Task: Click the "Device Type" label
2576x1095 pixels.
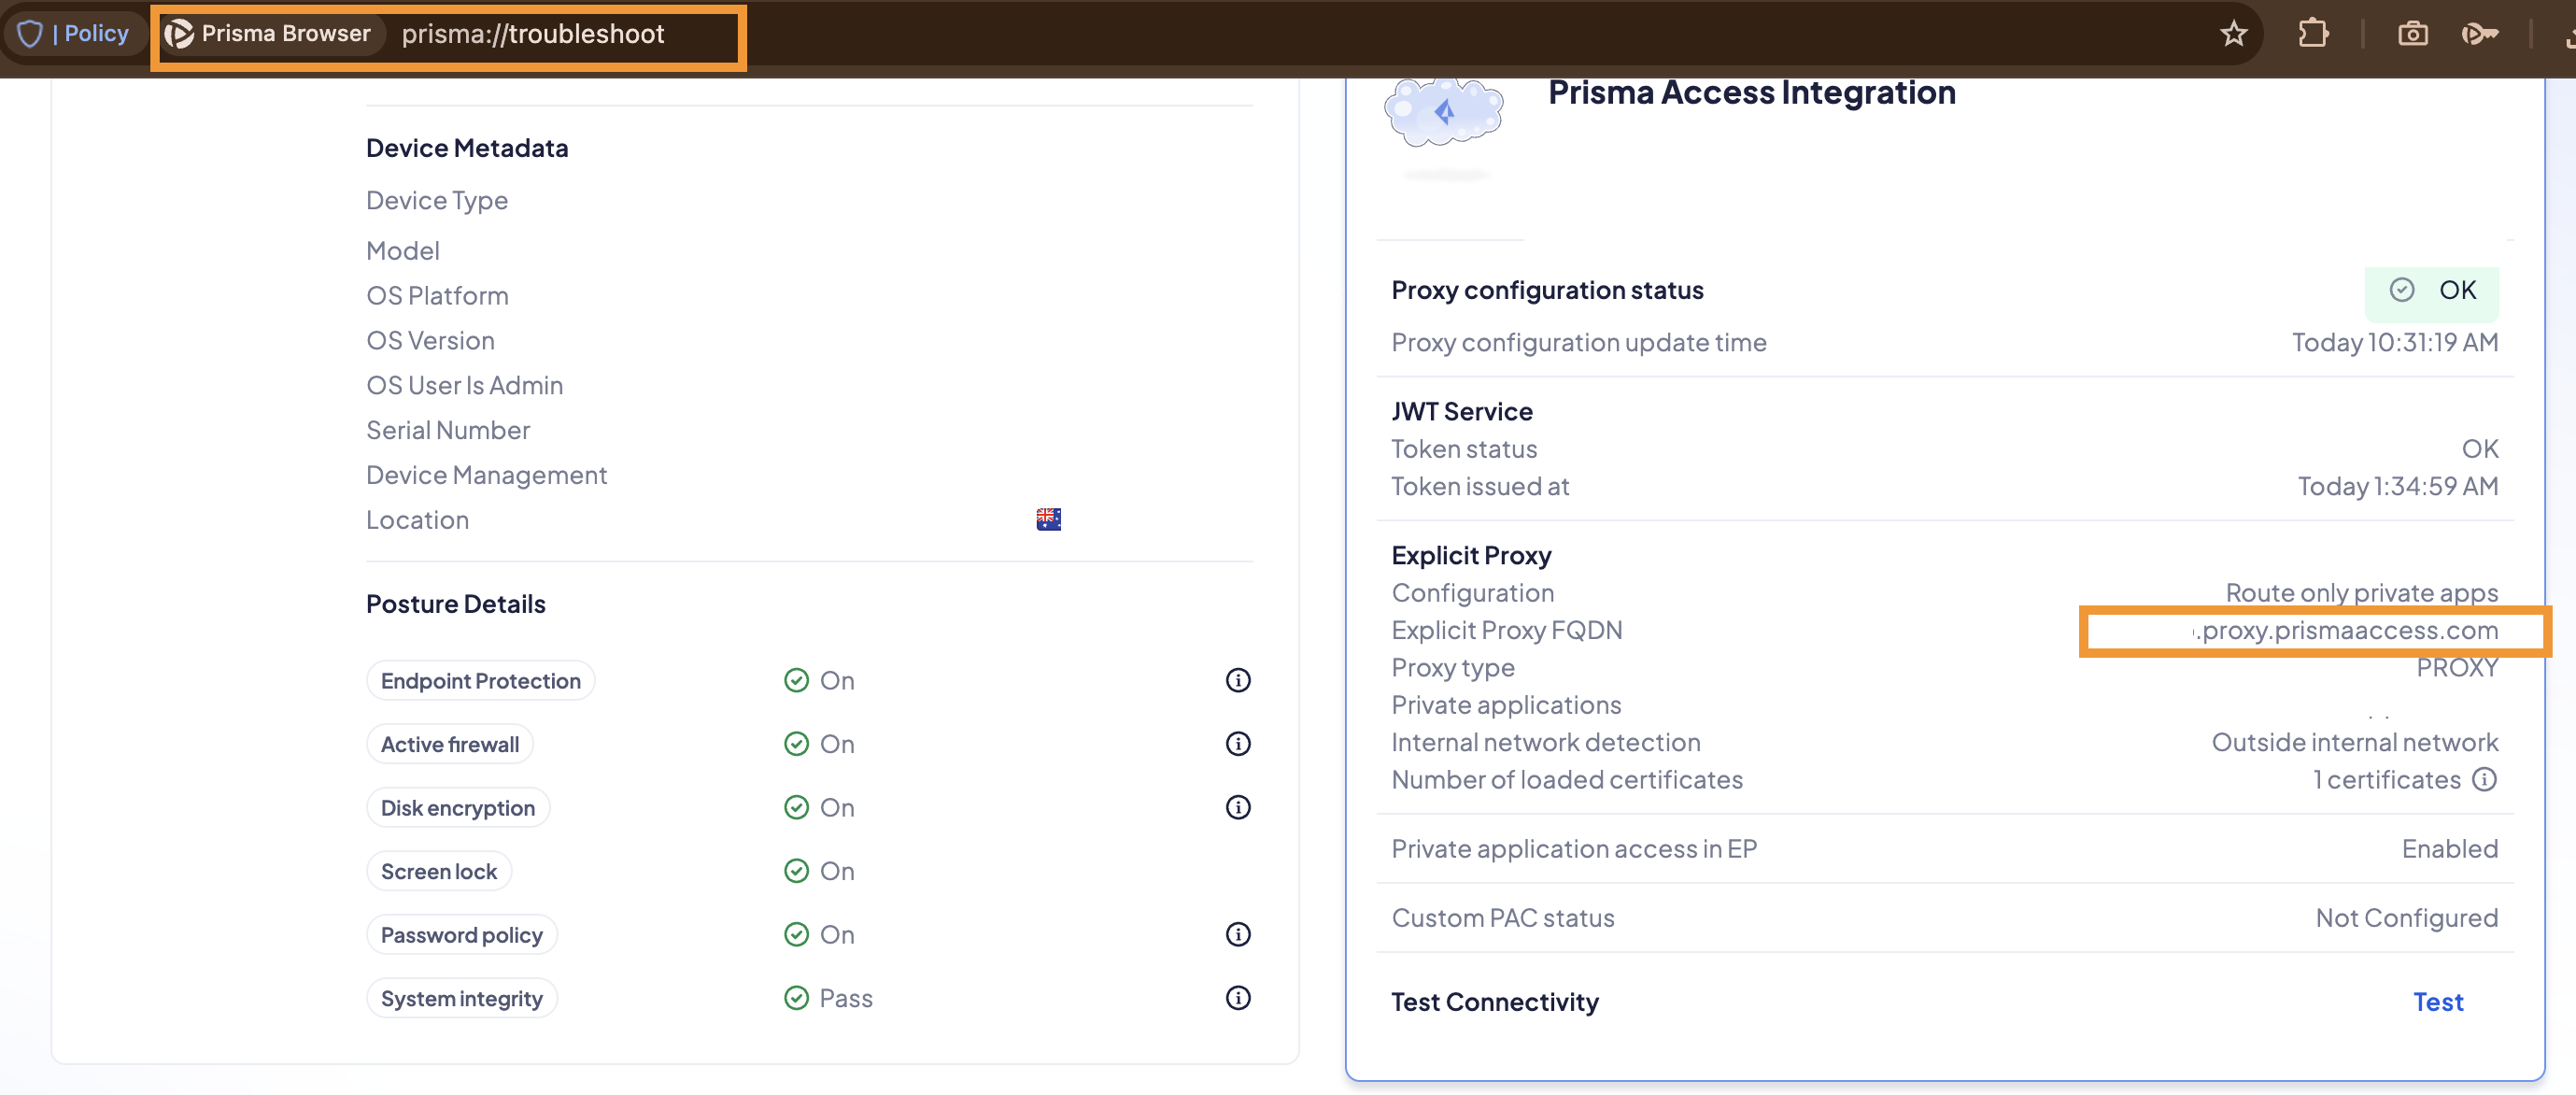Action: tap(436, 200)
